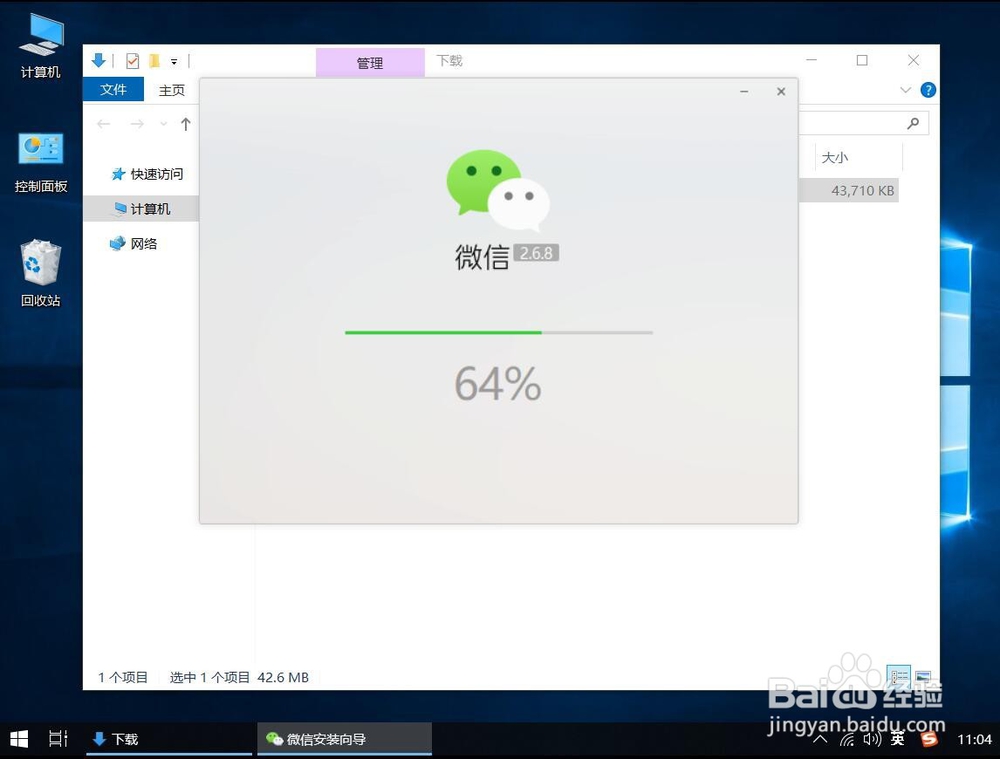Viewport: 1000px width, 759px height.
Task: Open the 计算机 desktop icon
Action: click(x=41, y=45)
